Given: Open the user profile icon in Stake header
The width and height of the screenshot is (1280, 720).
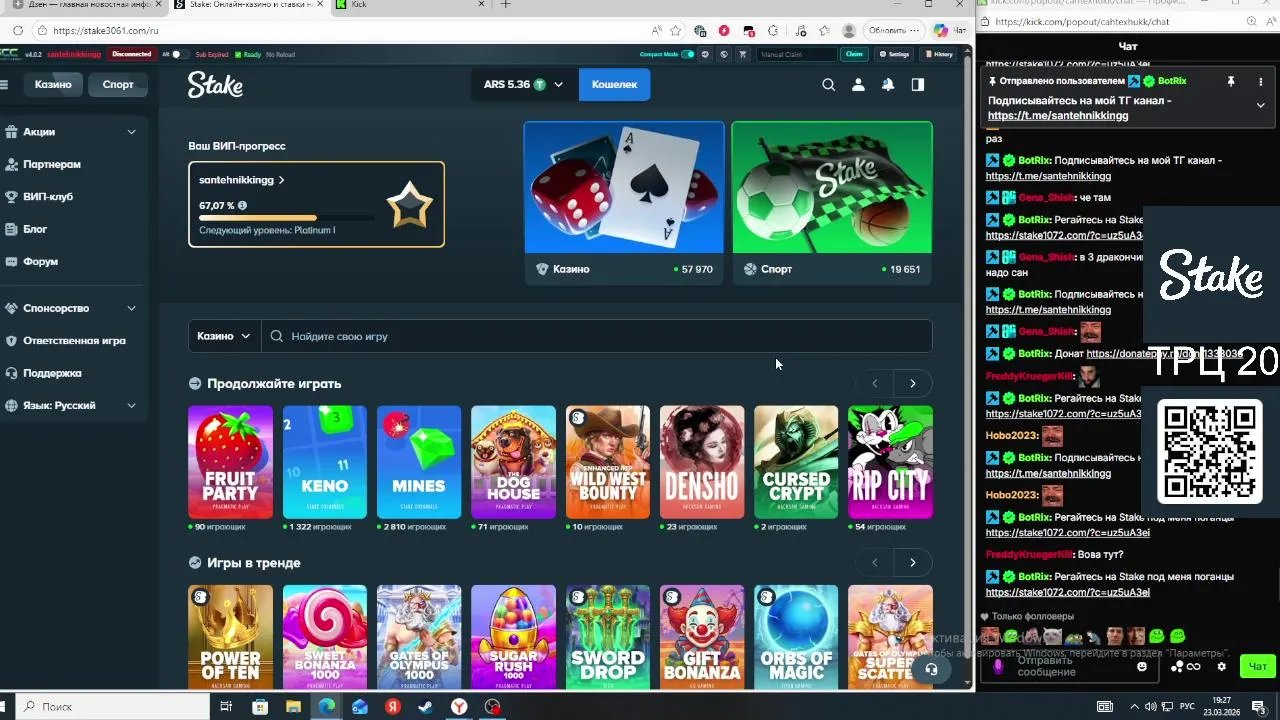Looking at the screenshot, I should (858, 85).
